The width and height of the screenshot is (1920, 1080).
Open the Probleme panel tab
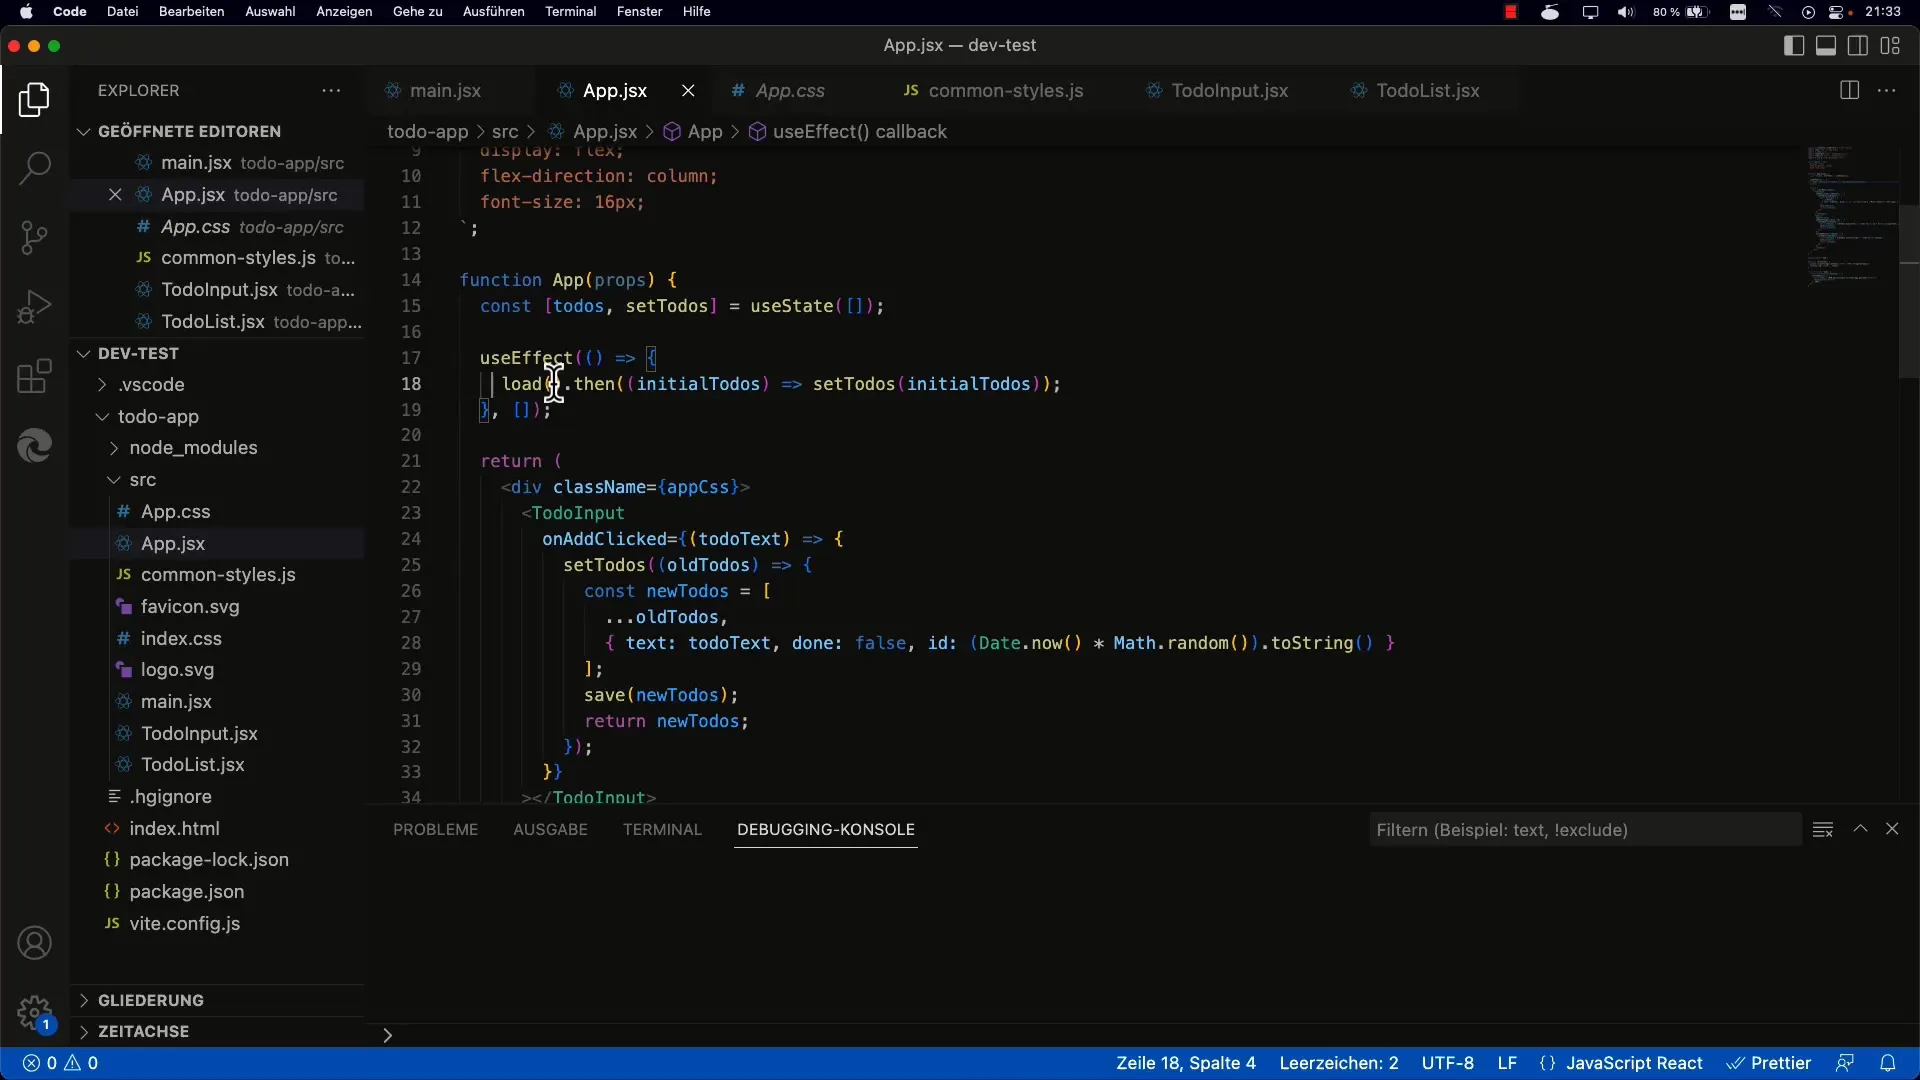click(x=435, y=829)
